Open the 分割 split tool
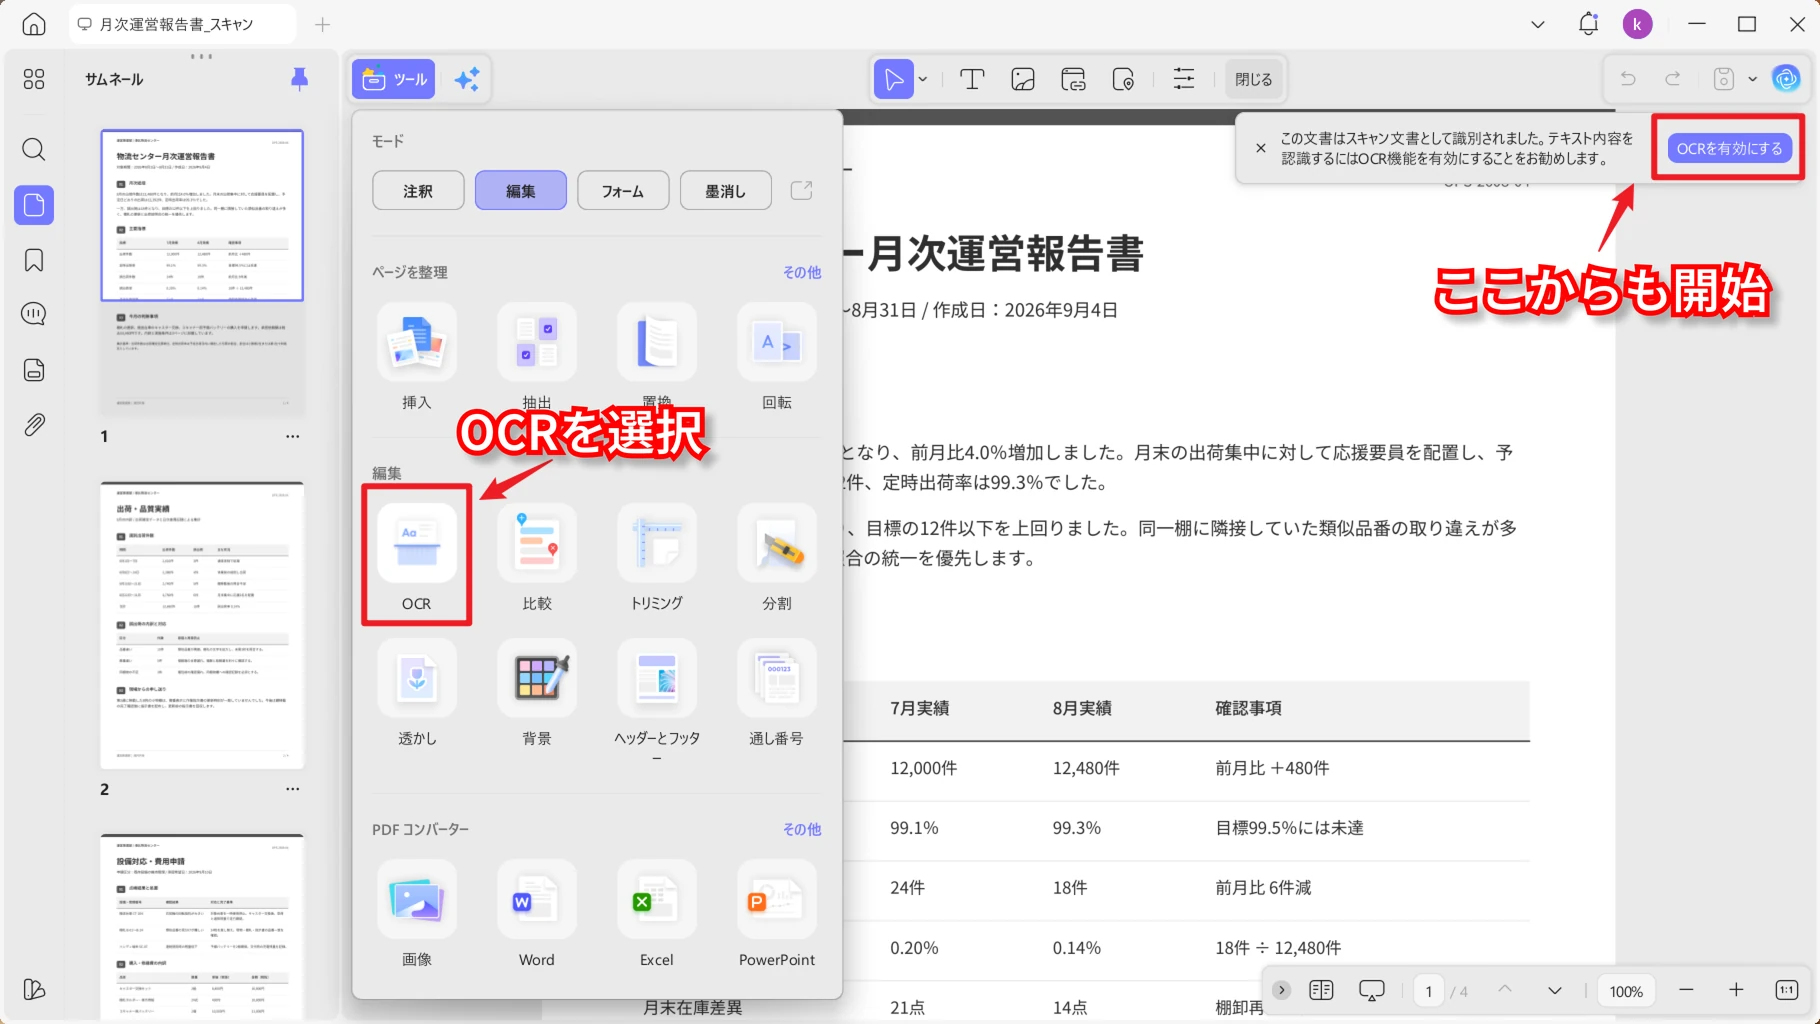 pos(777,557)
